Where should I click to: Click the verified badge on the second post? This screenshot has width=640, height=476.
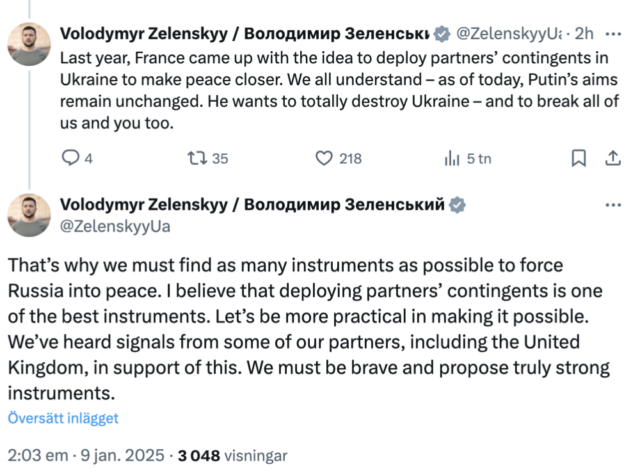point(457,205)
